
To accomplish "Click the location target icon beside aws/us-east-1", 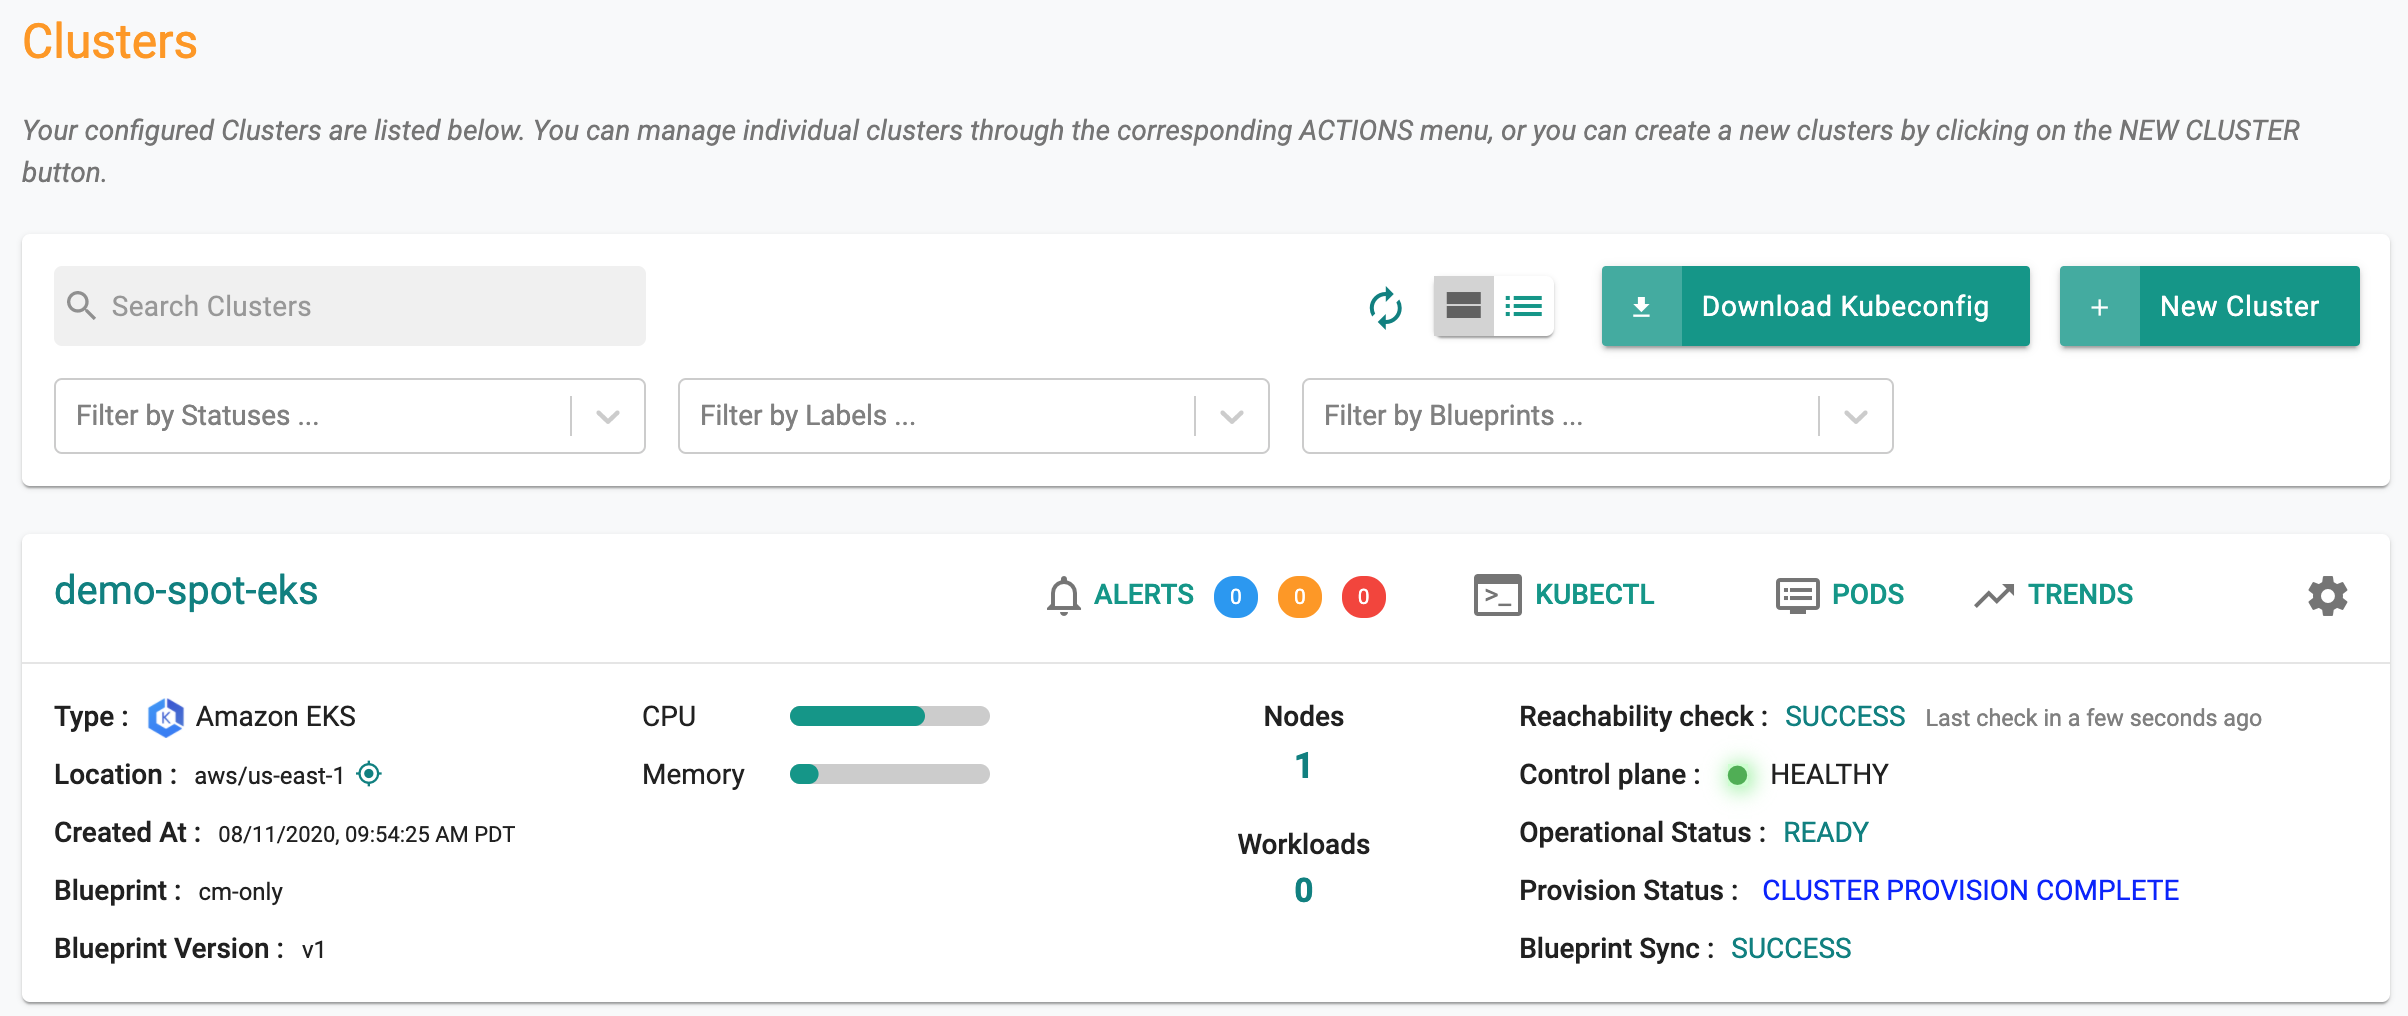I will (x=369, y=774).
